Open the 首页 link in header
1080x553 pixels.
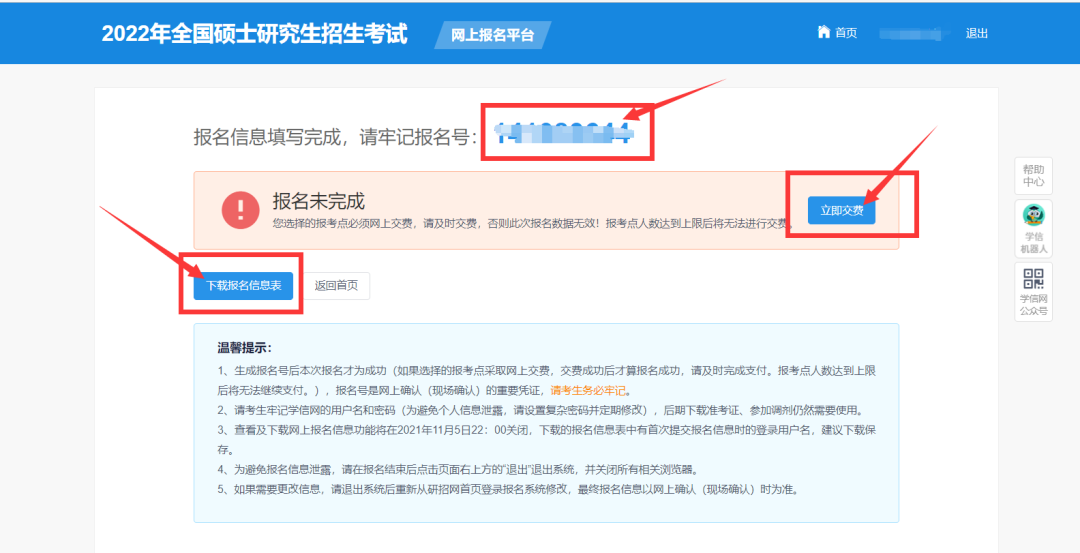click(x=846, y=33)
